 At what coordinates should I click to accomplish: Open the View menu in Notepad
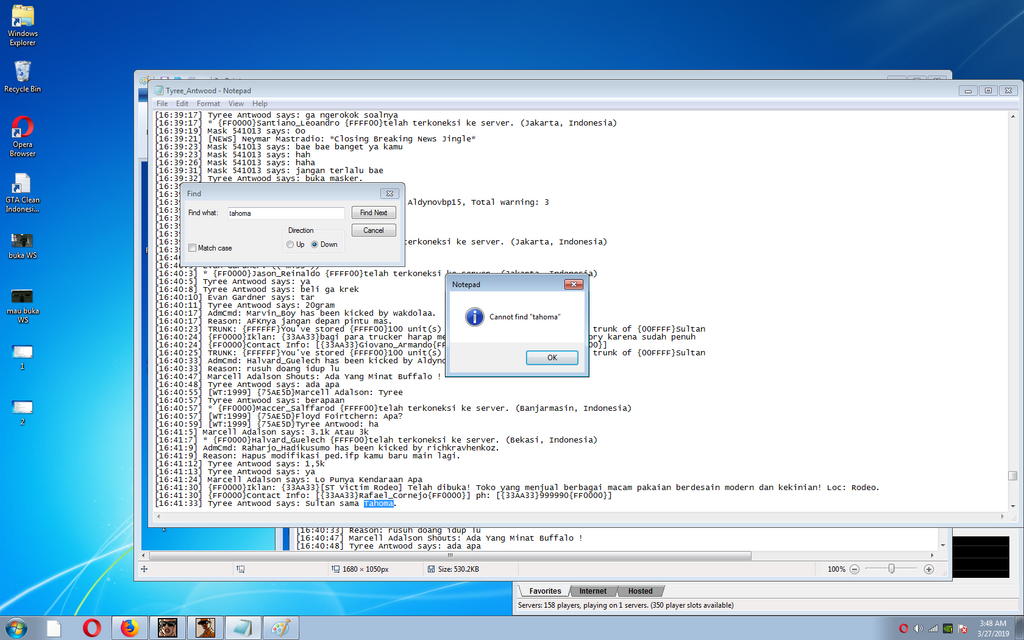click(x=236, y=104)
